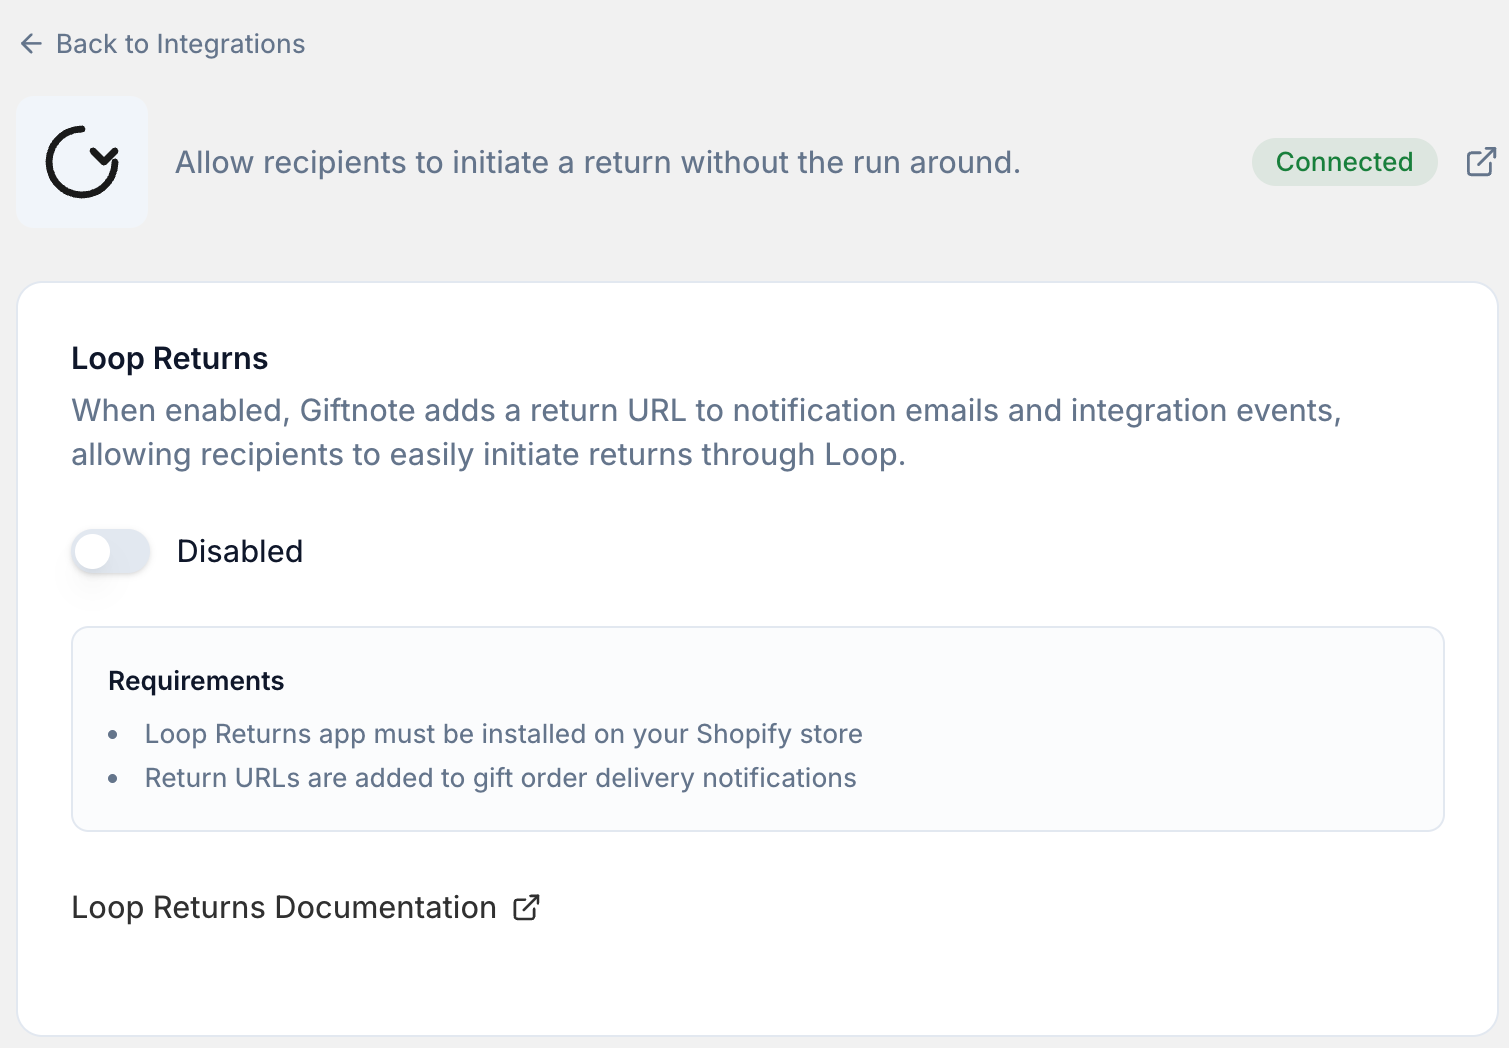Open Loop Returns Documentation link

[x=305, y=907]
